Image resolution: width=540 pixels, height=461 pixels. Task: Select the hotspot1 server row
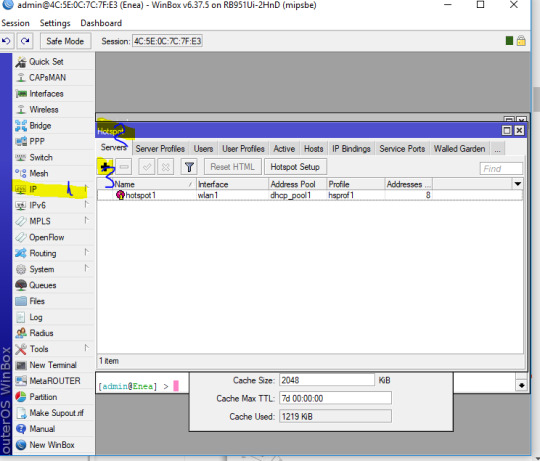click(x=310, y=195)
